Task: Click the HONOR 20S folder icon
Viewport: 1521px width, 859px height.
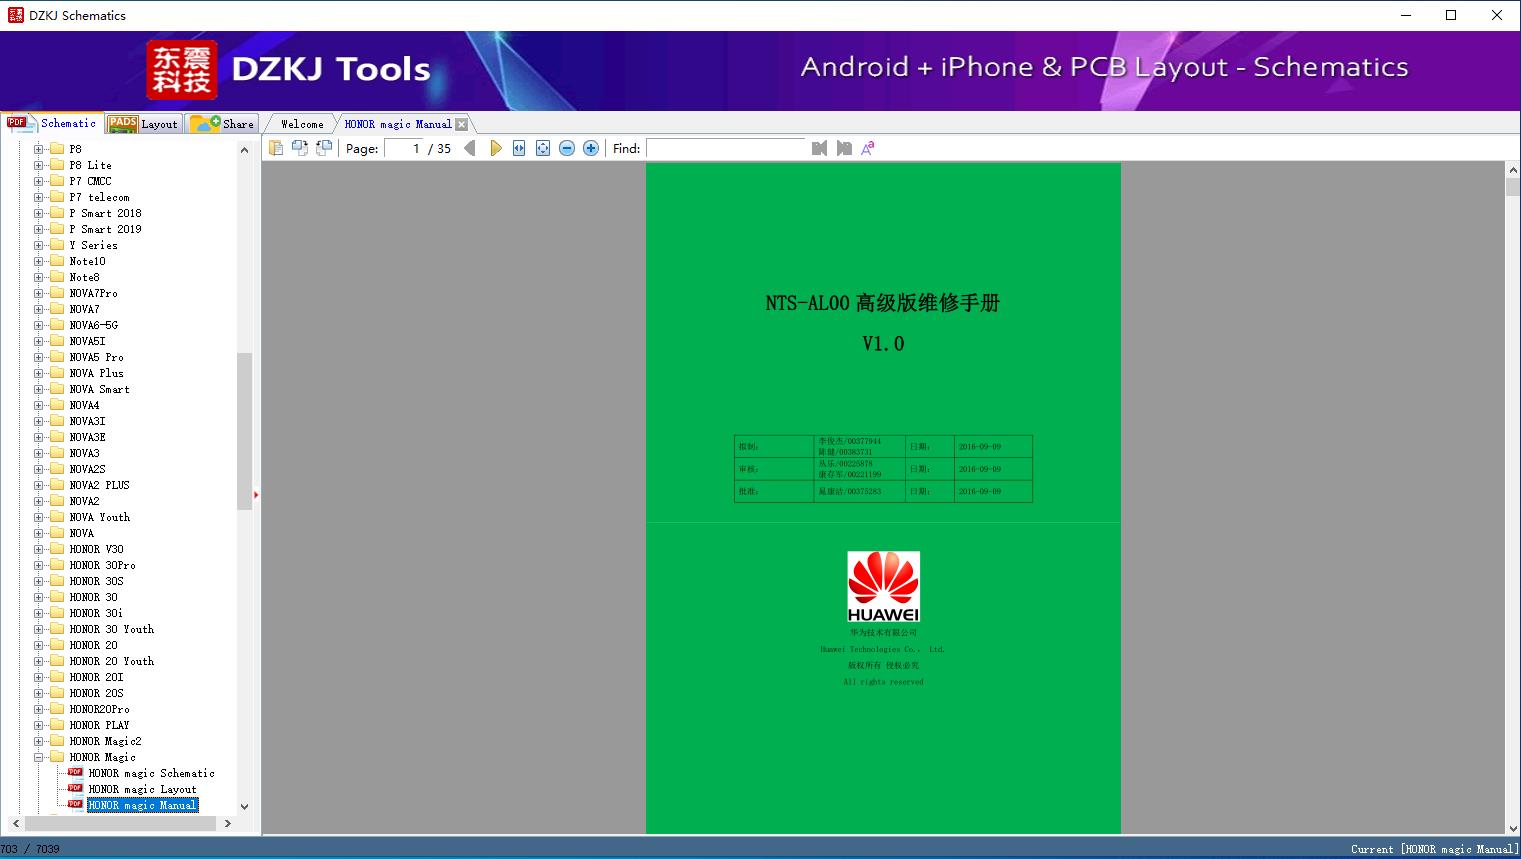Action: click(x=57, y=693)
